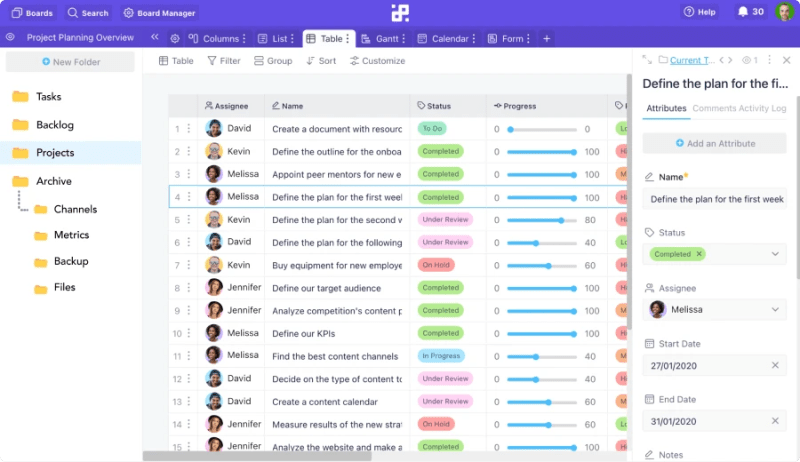Toggle watchers eye icon showing 1
800x462 pixels.
point(749,60)
